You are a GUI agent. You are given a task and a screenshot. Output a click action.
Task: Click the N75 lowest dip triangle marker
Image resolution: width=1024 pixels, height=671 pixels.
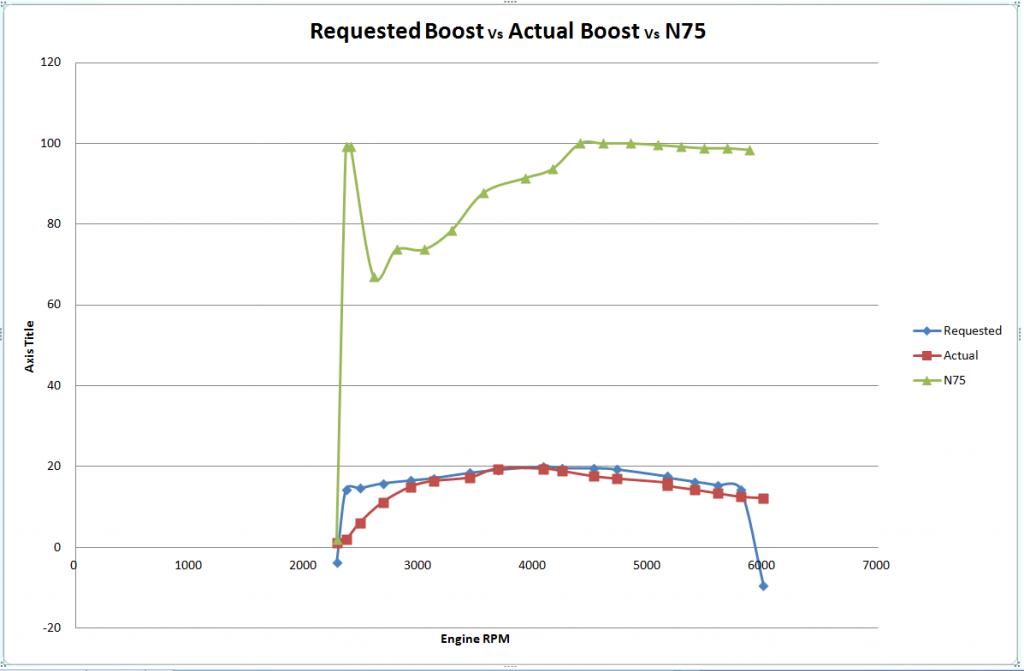[375, 277]
